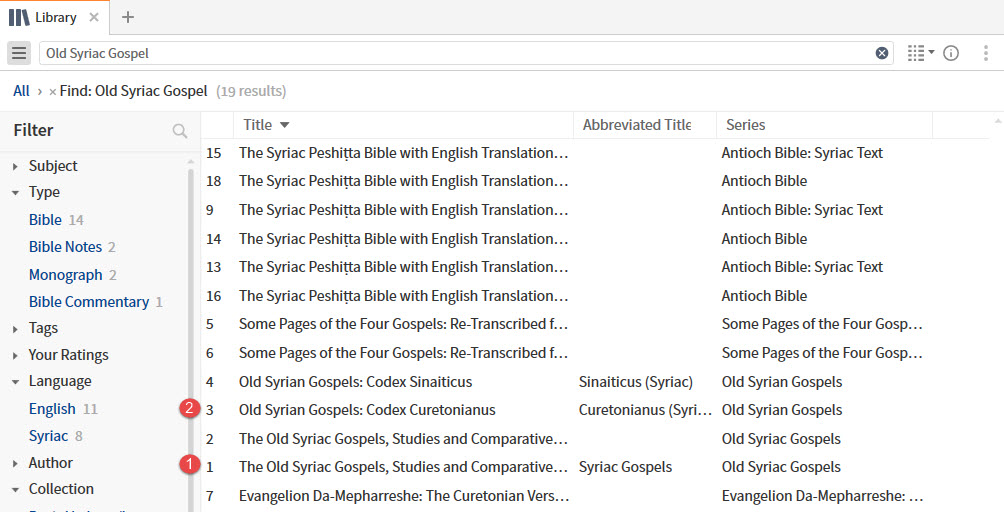Viewport: 1004px width, 512px height.
Task: Click the Curetonianus abbreviated title cell
Action: pyautogui.click(x=645, y=410)
